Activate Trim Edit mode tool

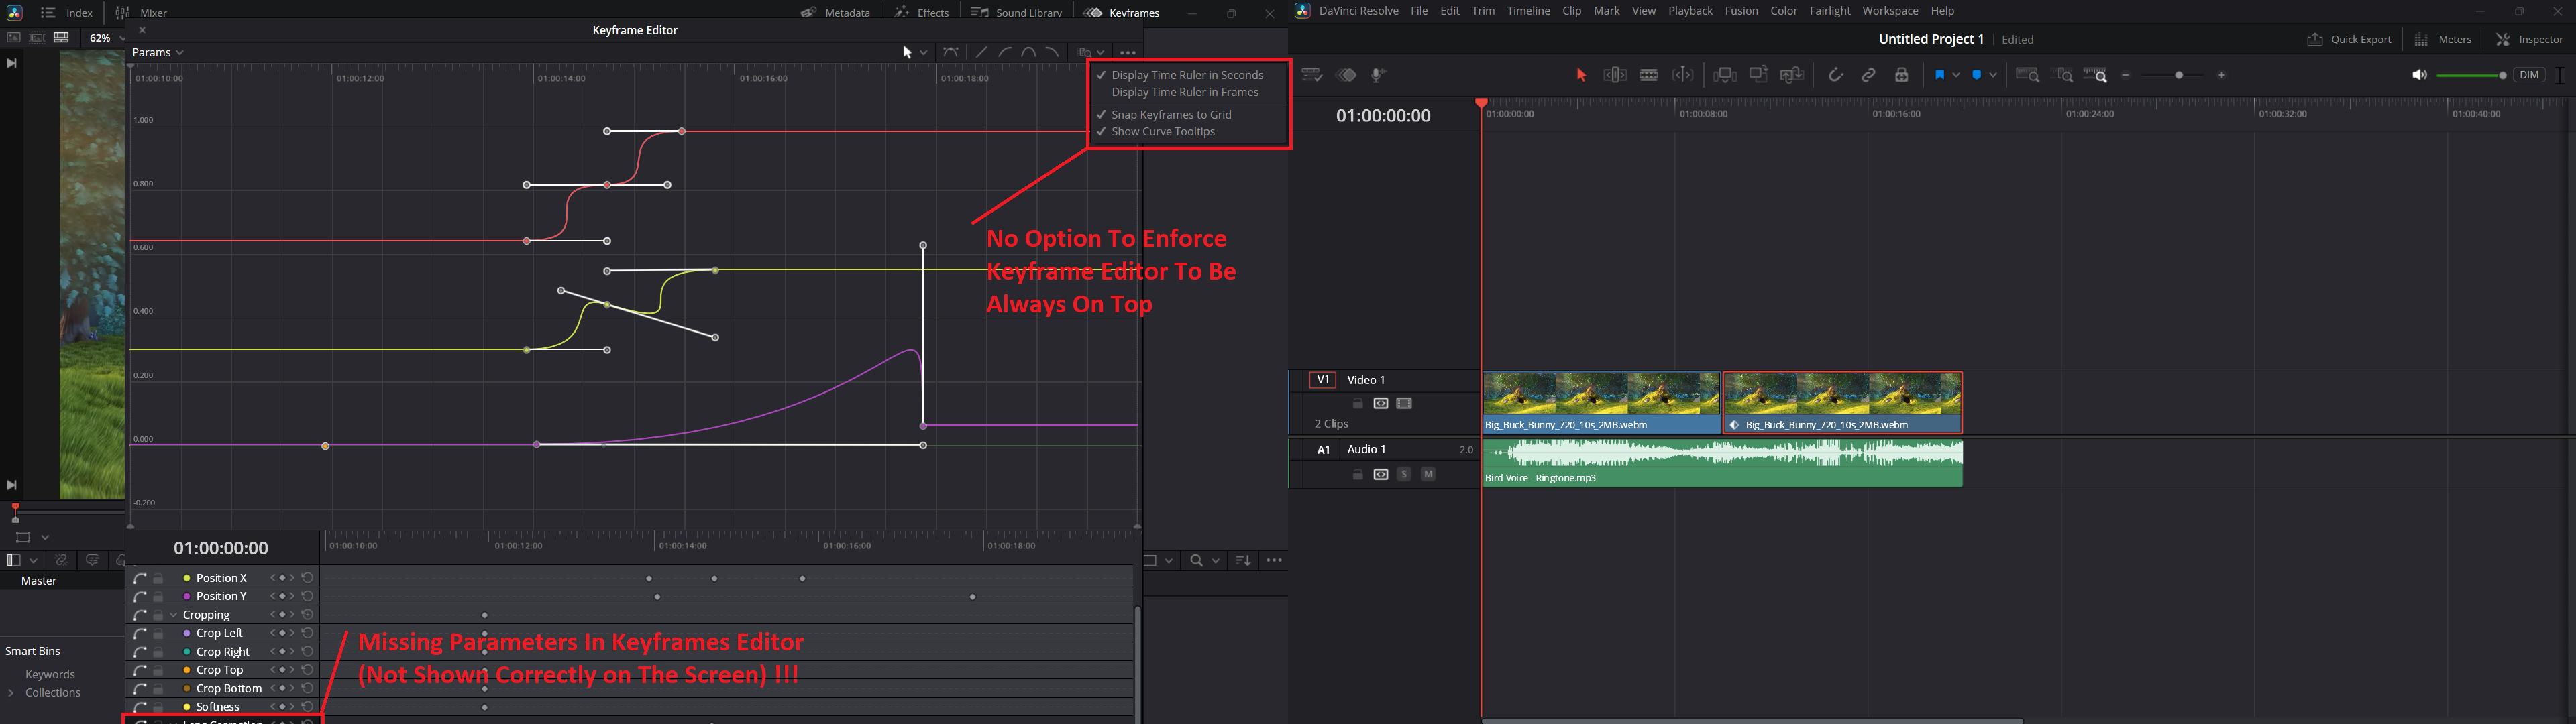pos(1615,75)
